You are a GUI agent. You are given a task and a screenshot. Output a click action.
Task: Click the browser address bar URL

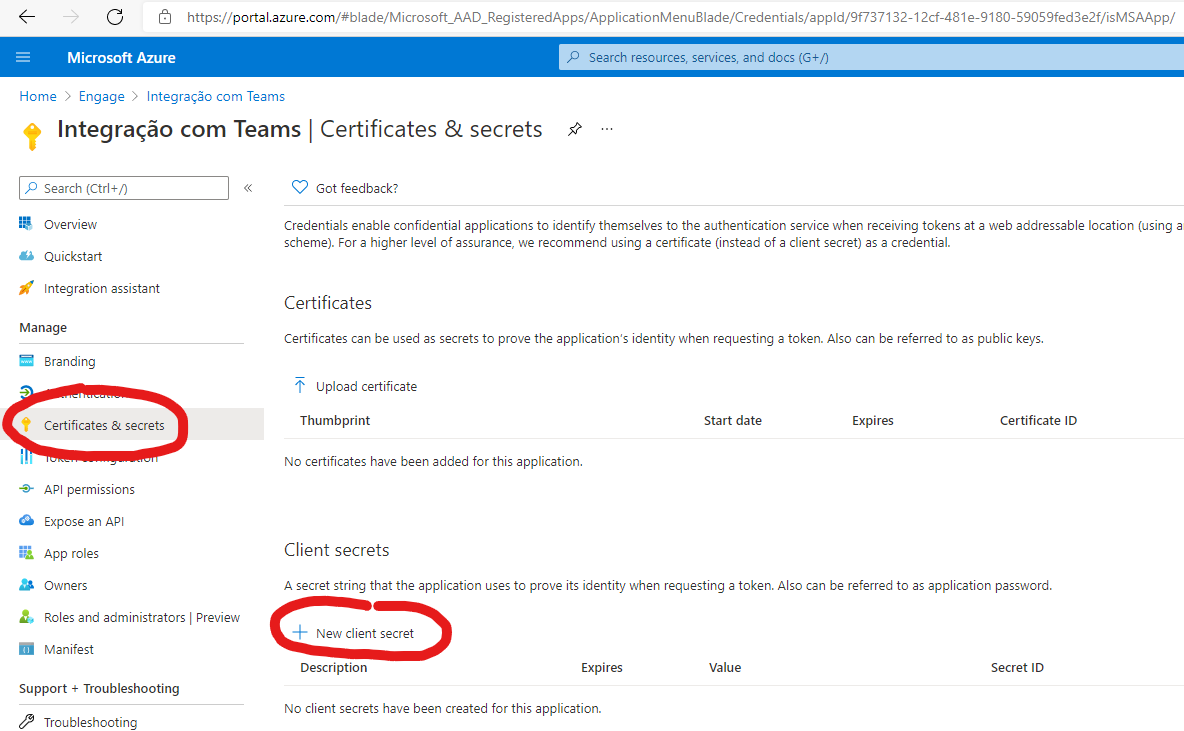point(680,17)
